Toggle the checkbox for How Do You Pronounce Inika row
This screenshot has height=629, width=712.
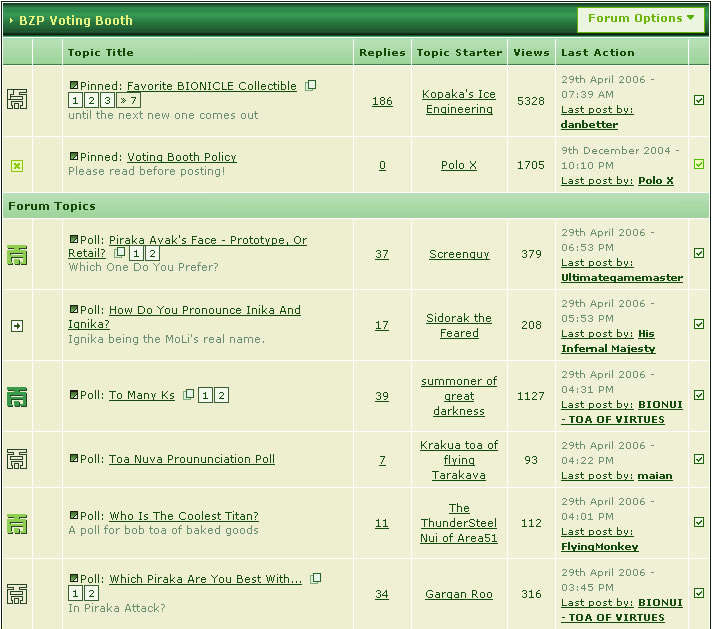(x=699, y=324)
